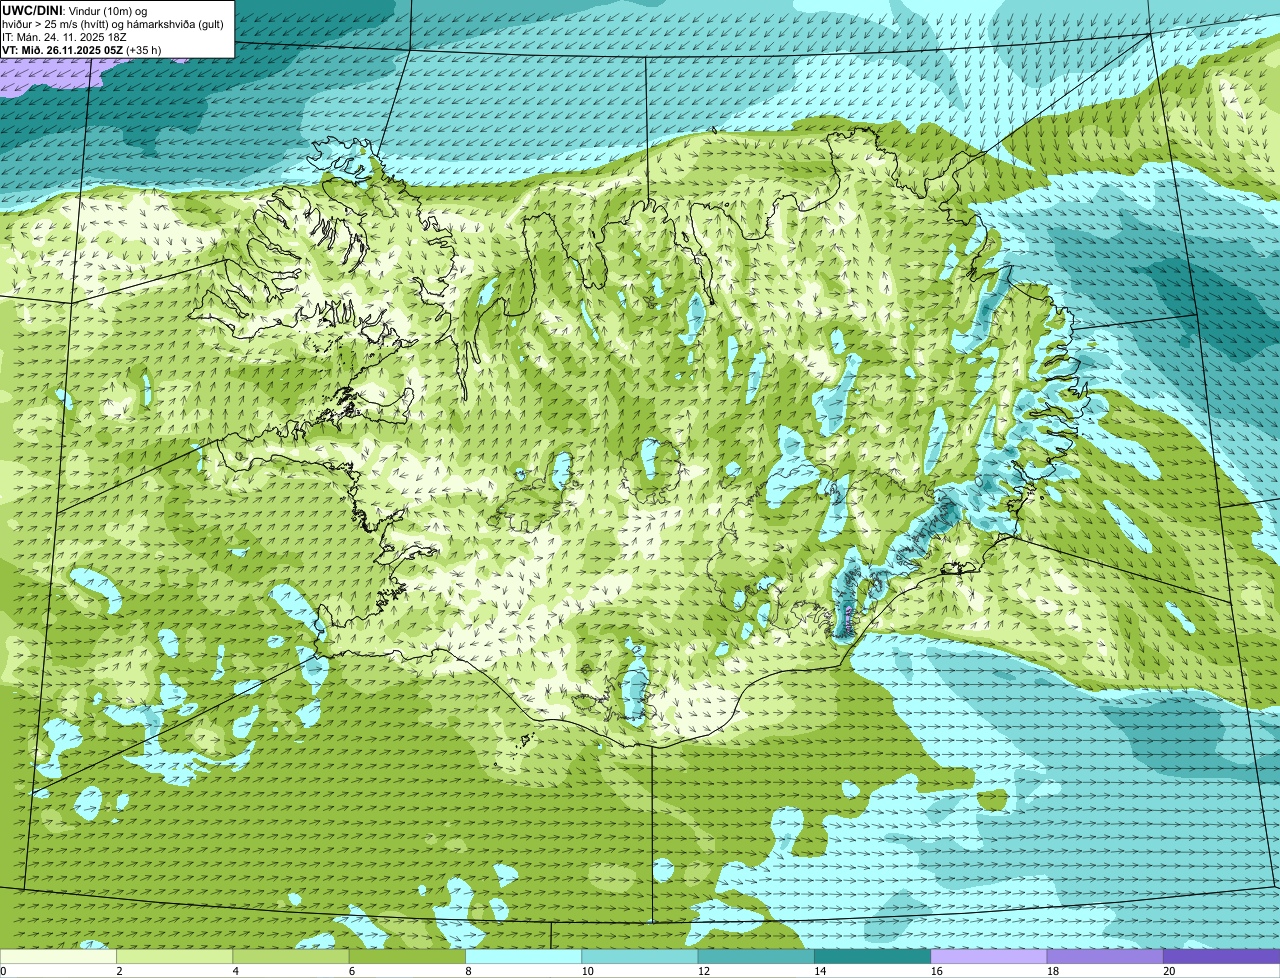This screenshot has height=978, width=1280.
Task: Click the "IT: Mán. 24. 11. 2025 18Z" line
Action: click(x=65, y=36)
